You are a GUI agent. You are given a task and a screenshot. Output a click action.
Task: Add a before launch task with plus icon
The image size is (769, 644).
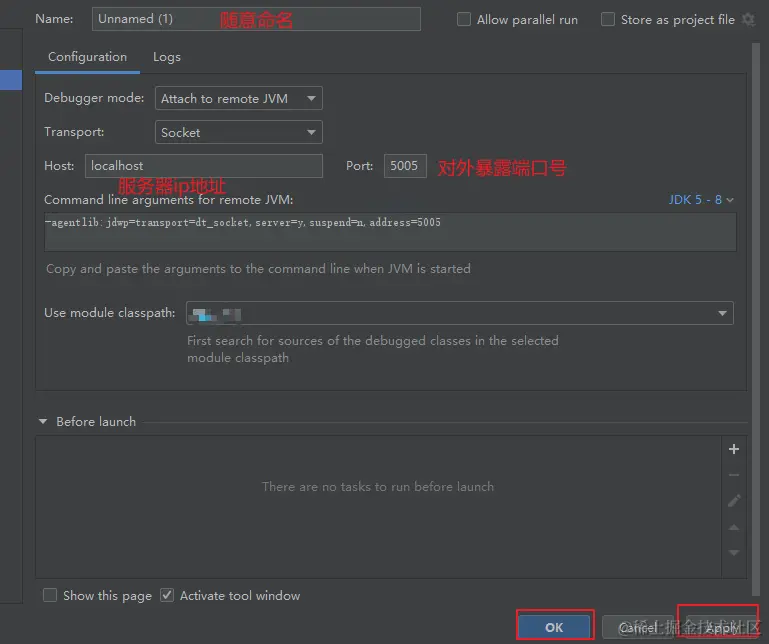click(734, 449)
